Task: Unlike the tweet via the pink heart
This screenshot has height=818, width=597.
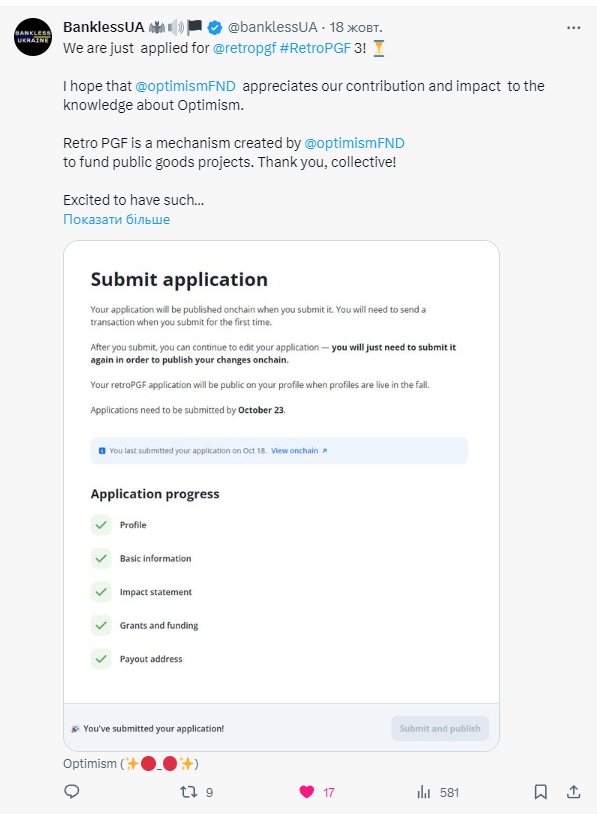Action: click(307, 792)
